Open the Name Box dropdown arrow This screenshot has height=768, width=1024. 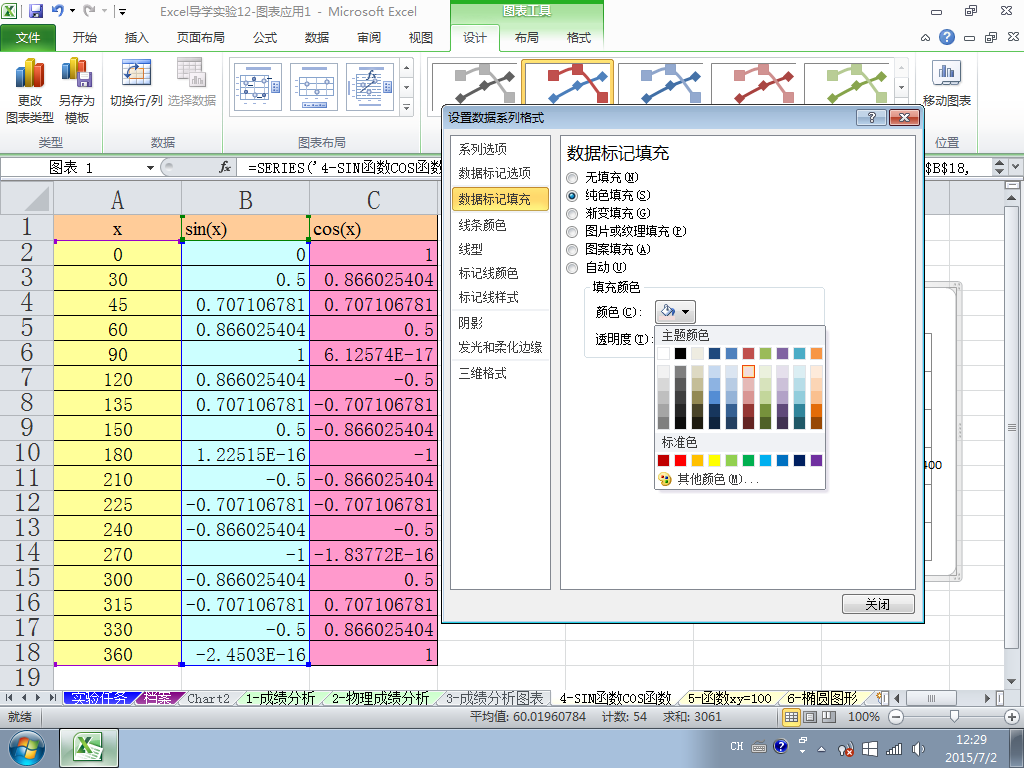pyautogui.click(x=151, y=168)
